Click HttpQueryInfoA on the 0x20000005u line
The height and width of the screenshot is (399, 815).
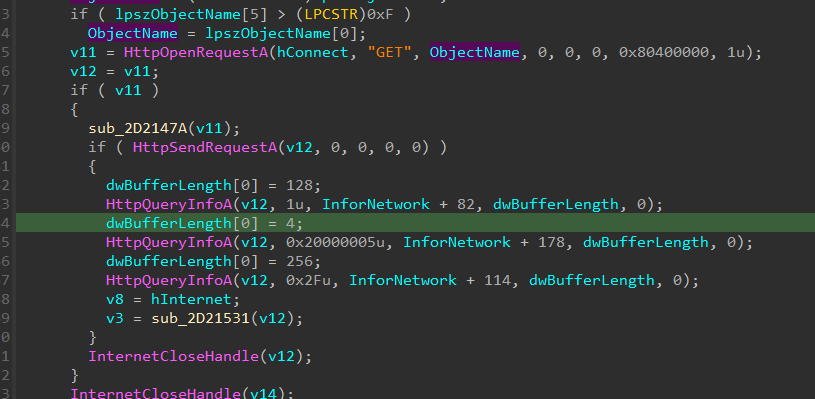point(169,242)
